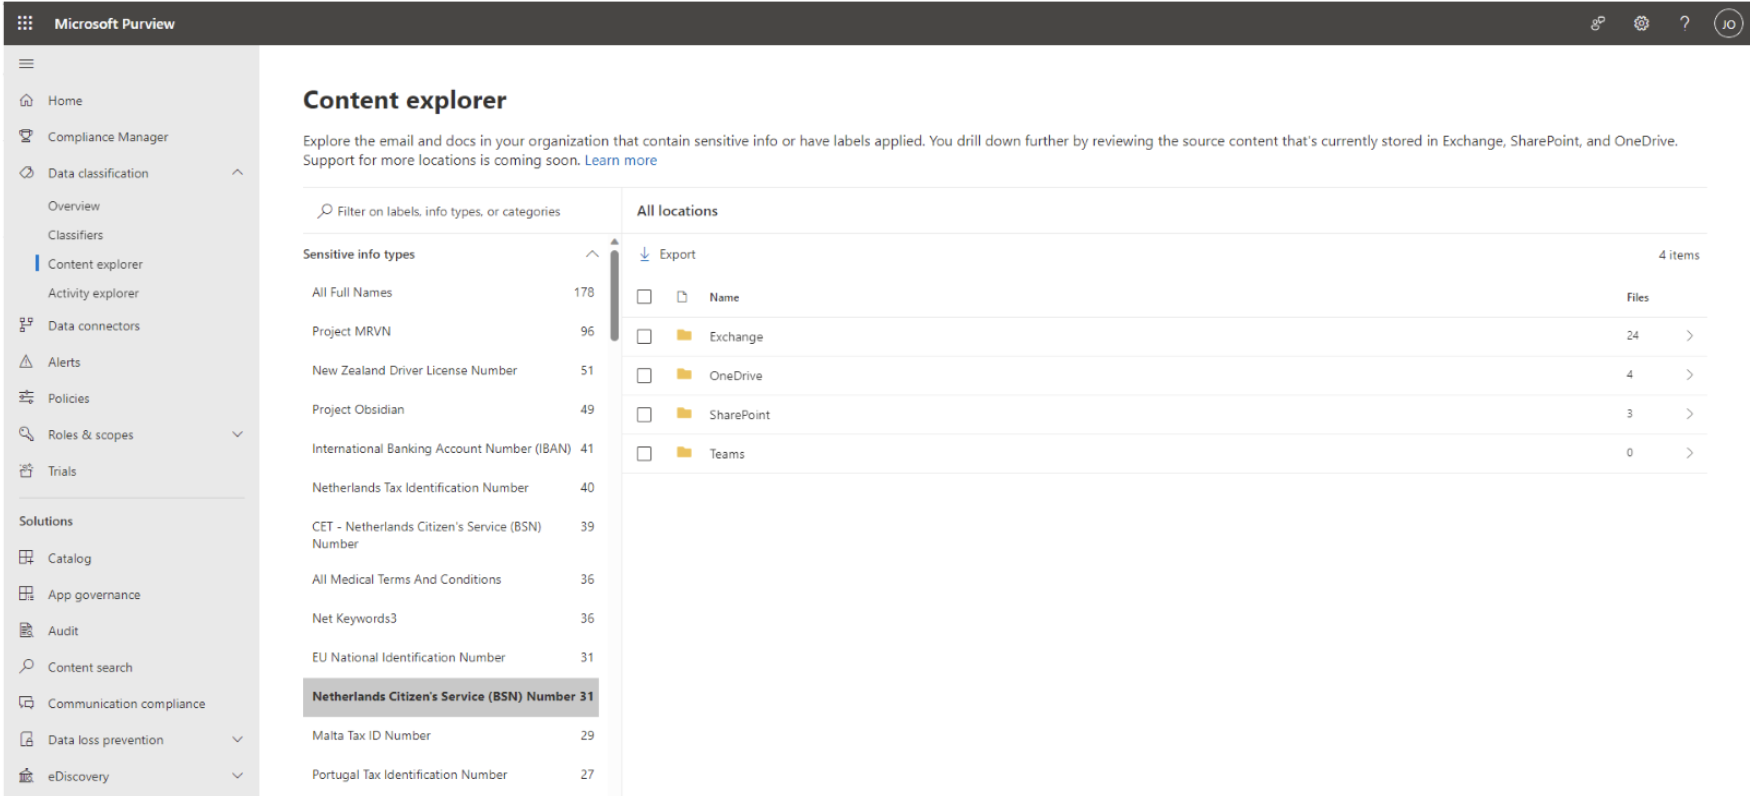Check the SharePoint row checkbox

[x=644, y=415]
